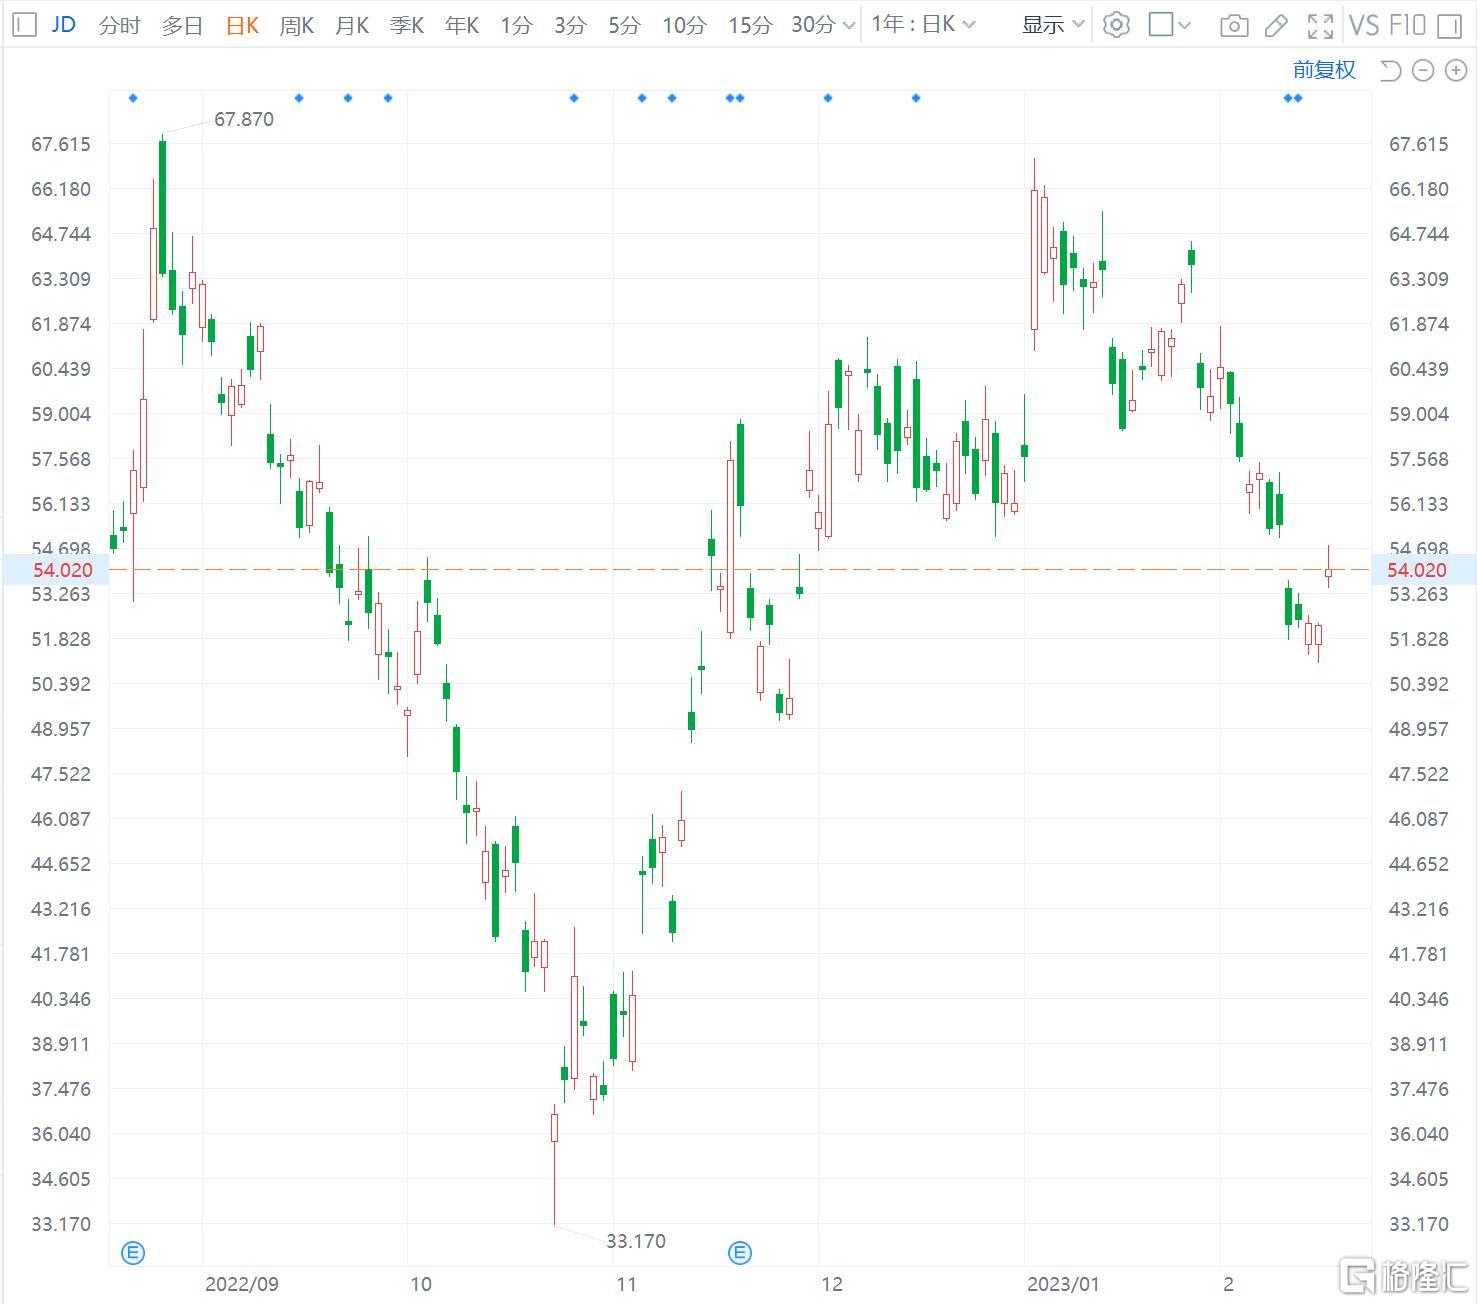Enter fullscreen chart mode
Viewport: 1477px width, 1304px height.
[1320, 25]
